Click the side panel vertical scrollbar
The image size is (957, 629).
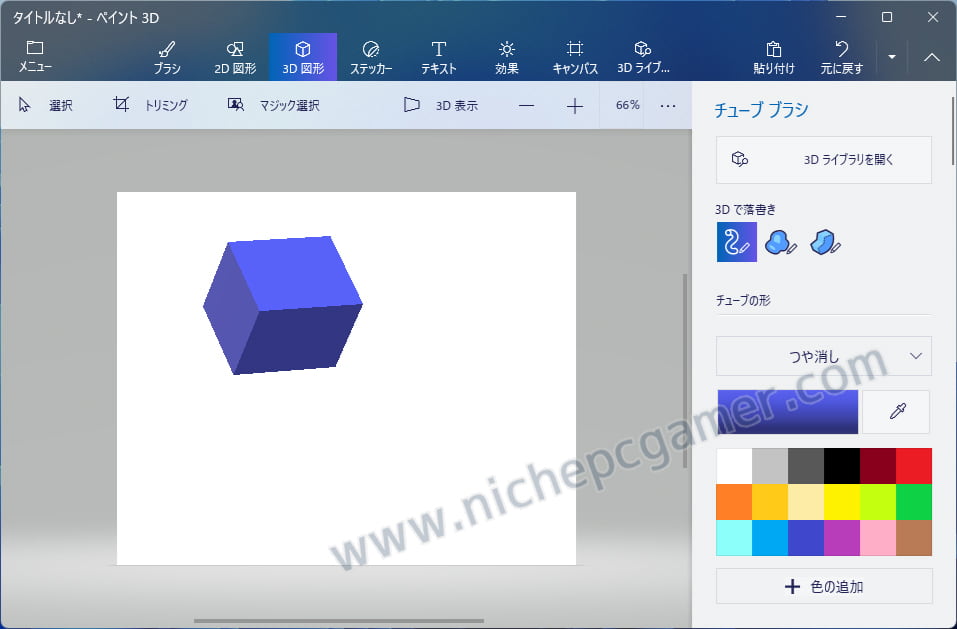pyautogui.click(x=953, y=131)
